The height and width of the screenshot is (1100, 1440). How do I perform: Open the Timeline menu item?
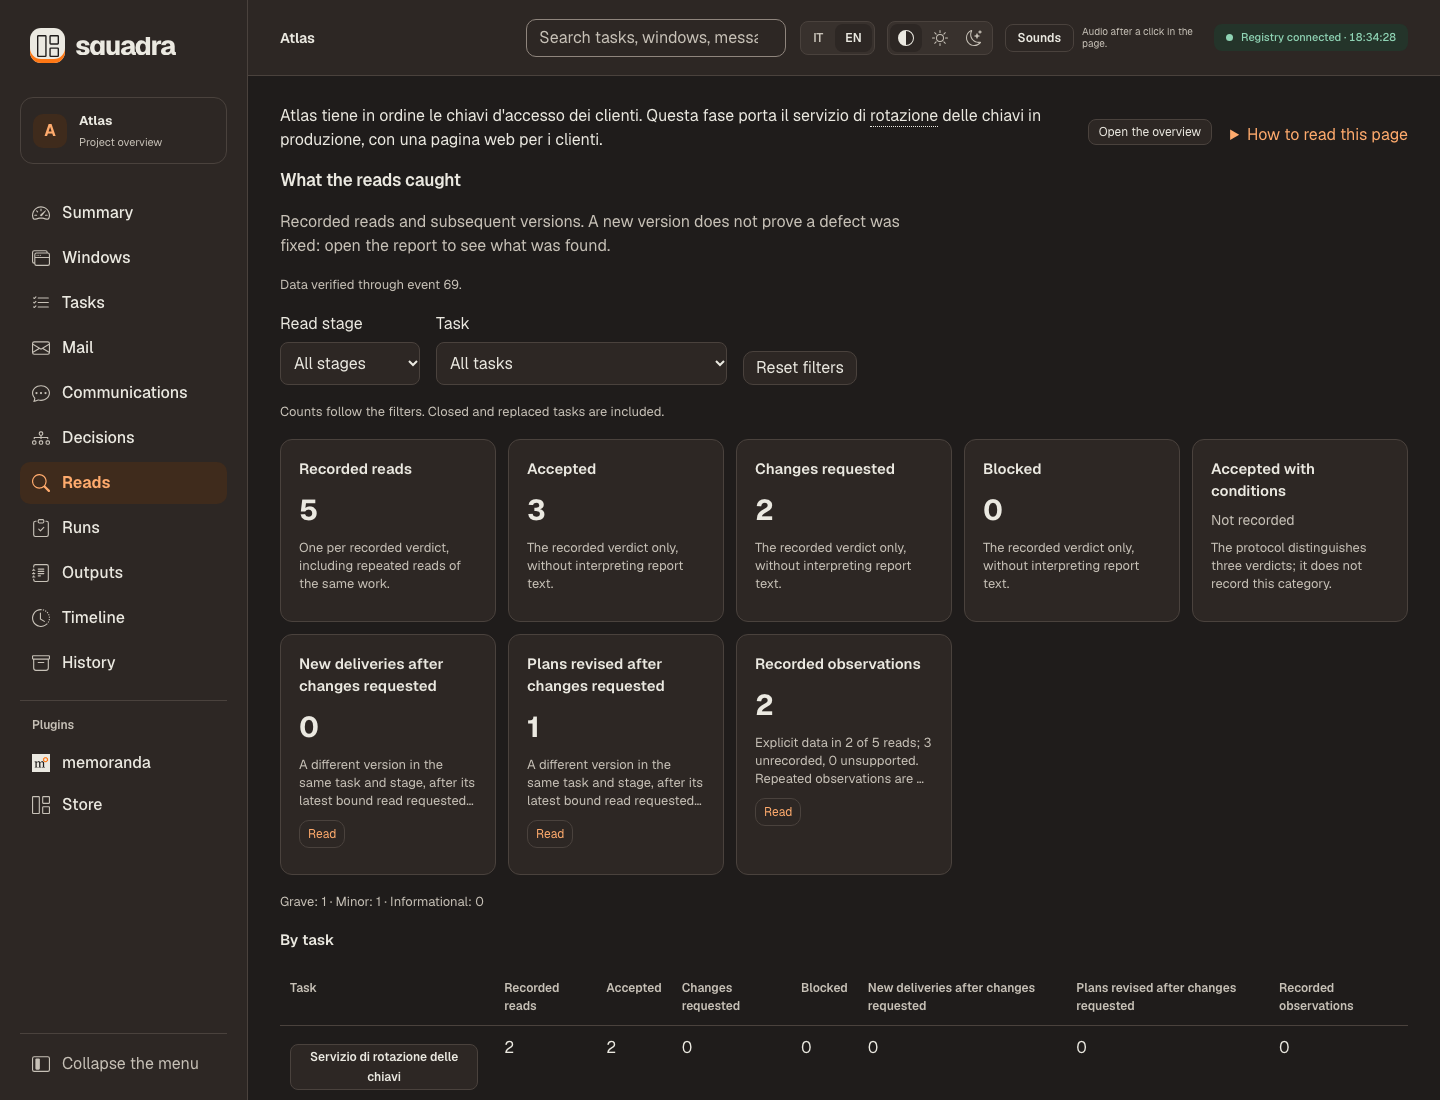[x=123, y=618]
